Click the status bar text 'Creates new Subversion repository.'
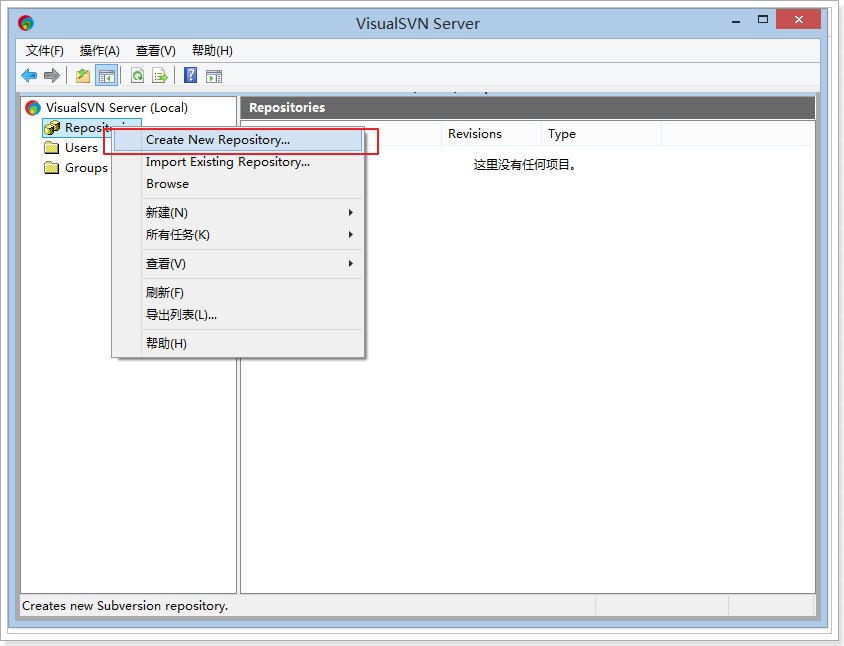This screenshot has height=646, width=844. 125,606
